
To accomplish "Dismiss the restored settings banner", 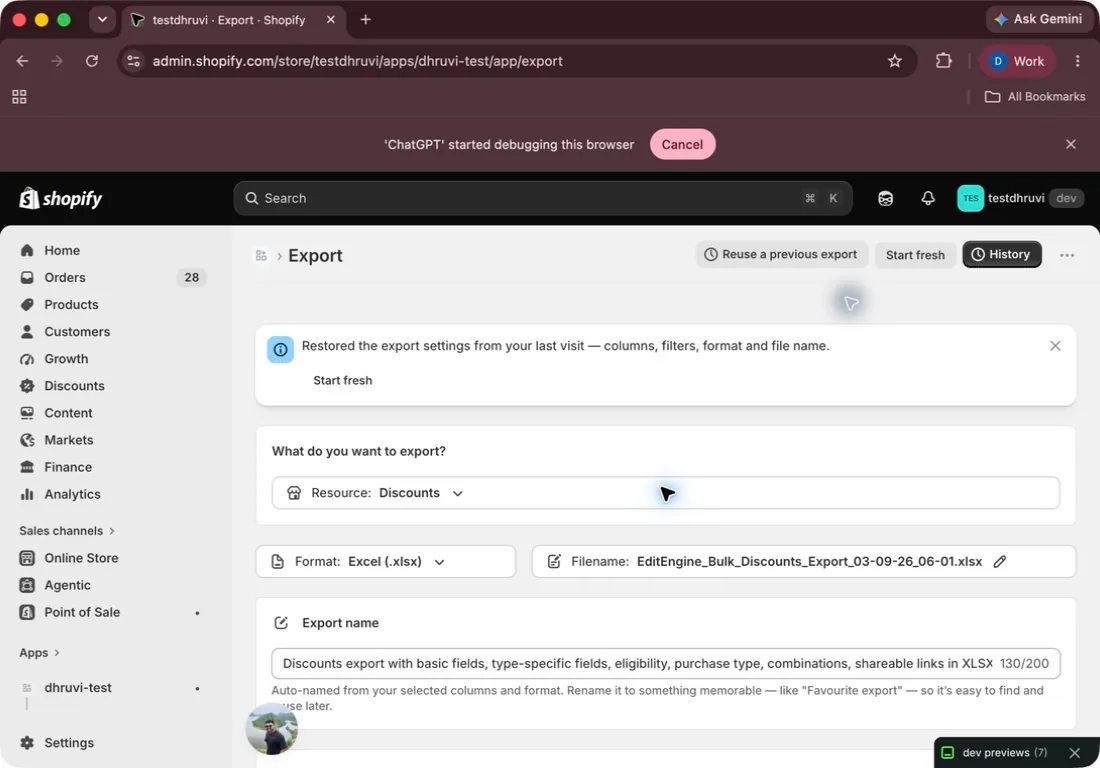I will point(1054,346).
